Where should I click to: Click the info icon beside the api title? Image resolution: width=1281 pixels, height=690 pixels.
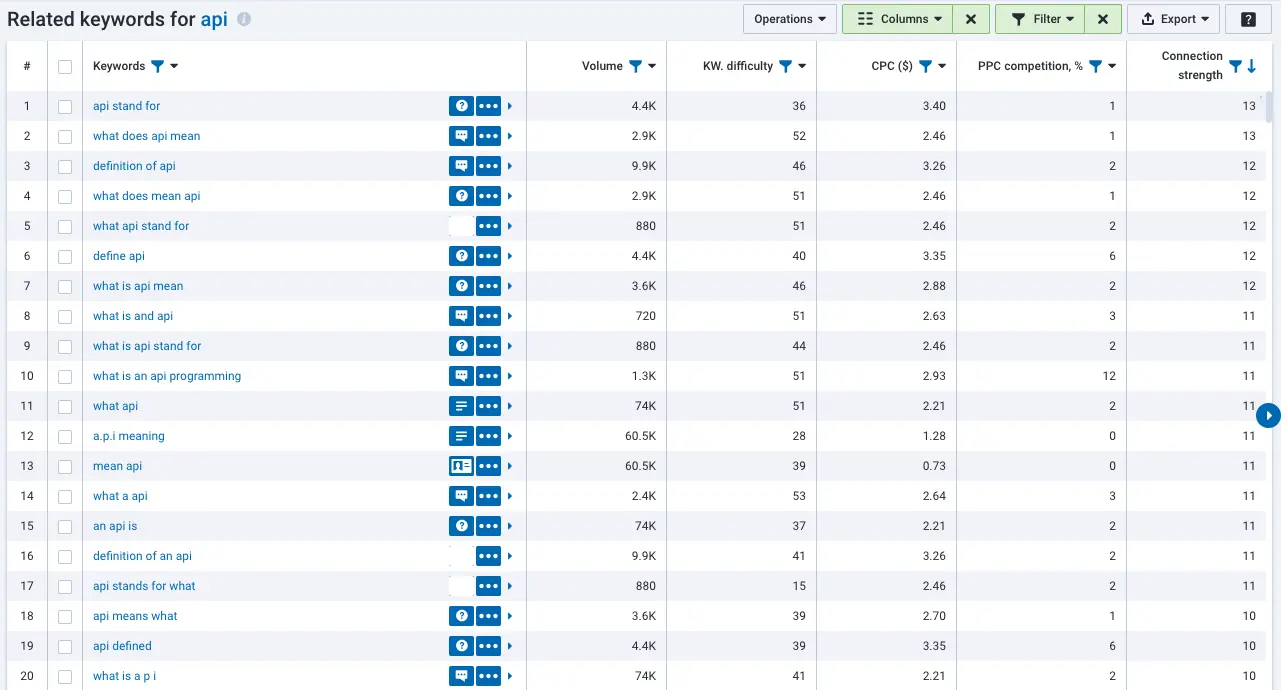245,19
